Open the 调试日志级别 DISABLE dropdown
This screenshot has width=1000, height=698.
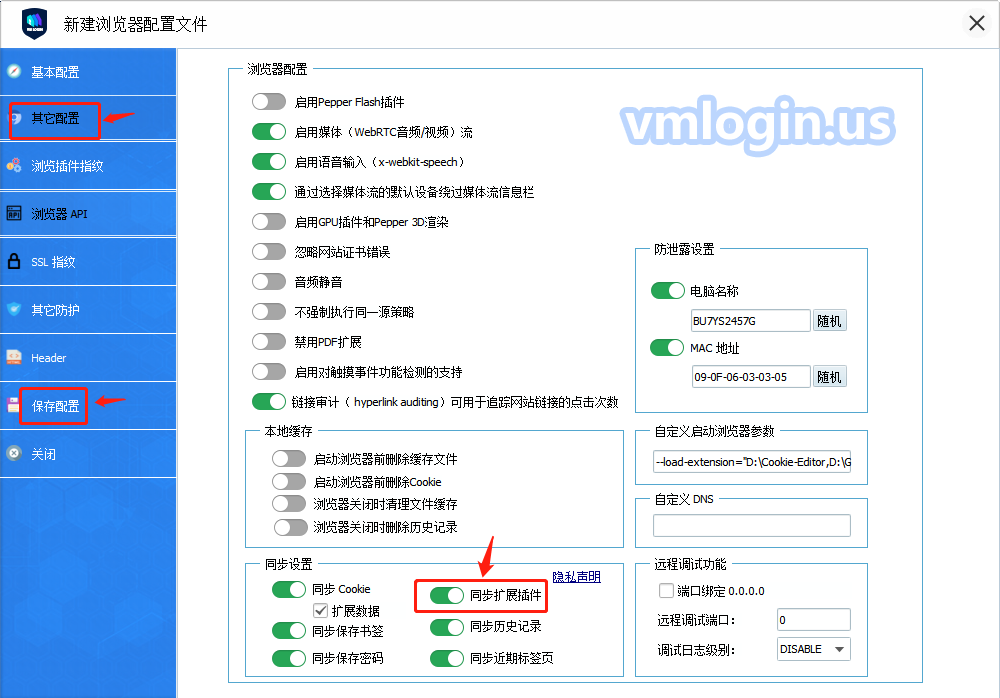[813, 649]
